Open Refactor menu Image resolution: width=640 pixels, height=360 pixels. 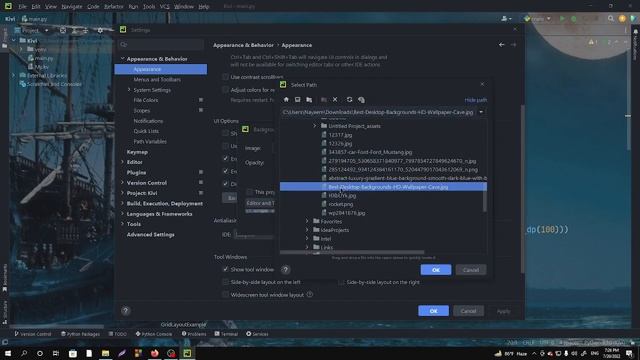(x=113, y=7)
